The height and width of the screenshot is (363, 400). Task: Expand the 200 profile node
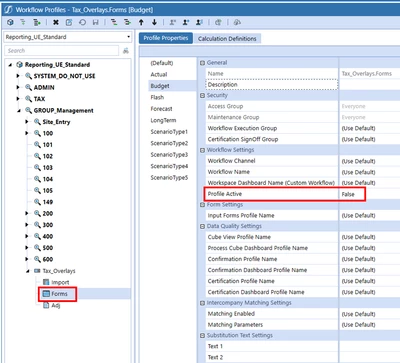(x=27, y=213)
